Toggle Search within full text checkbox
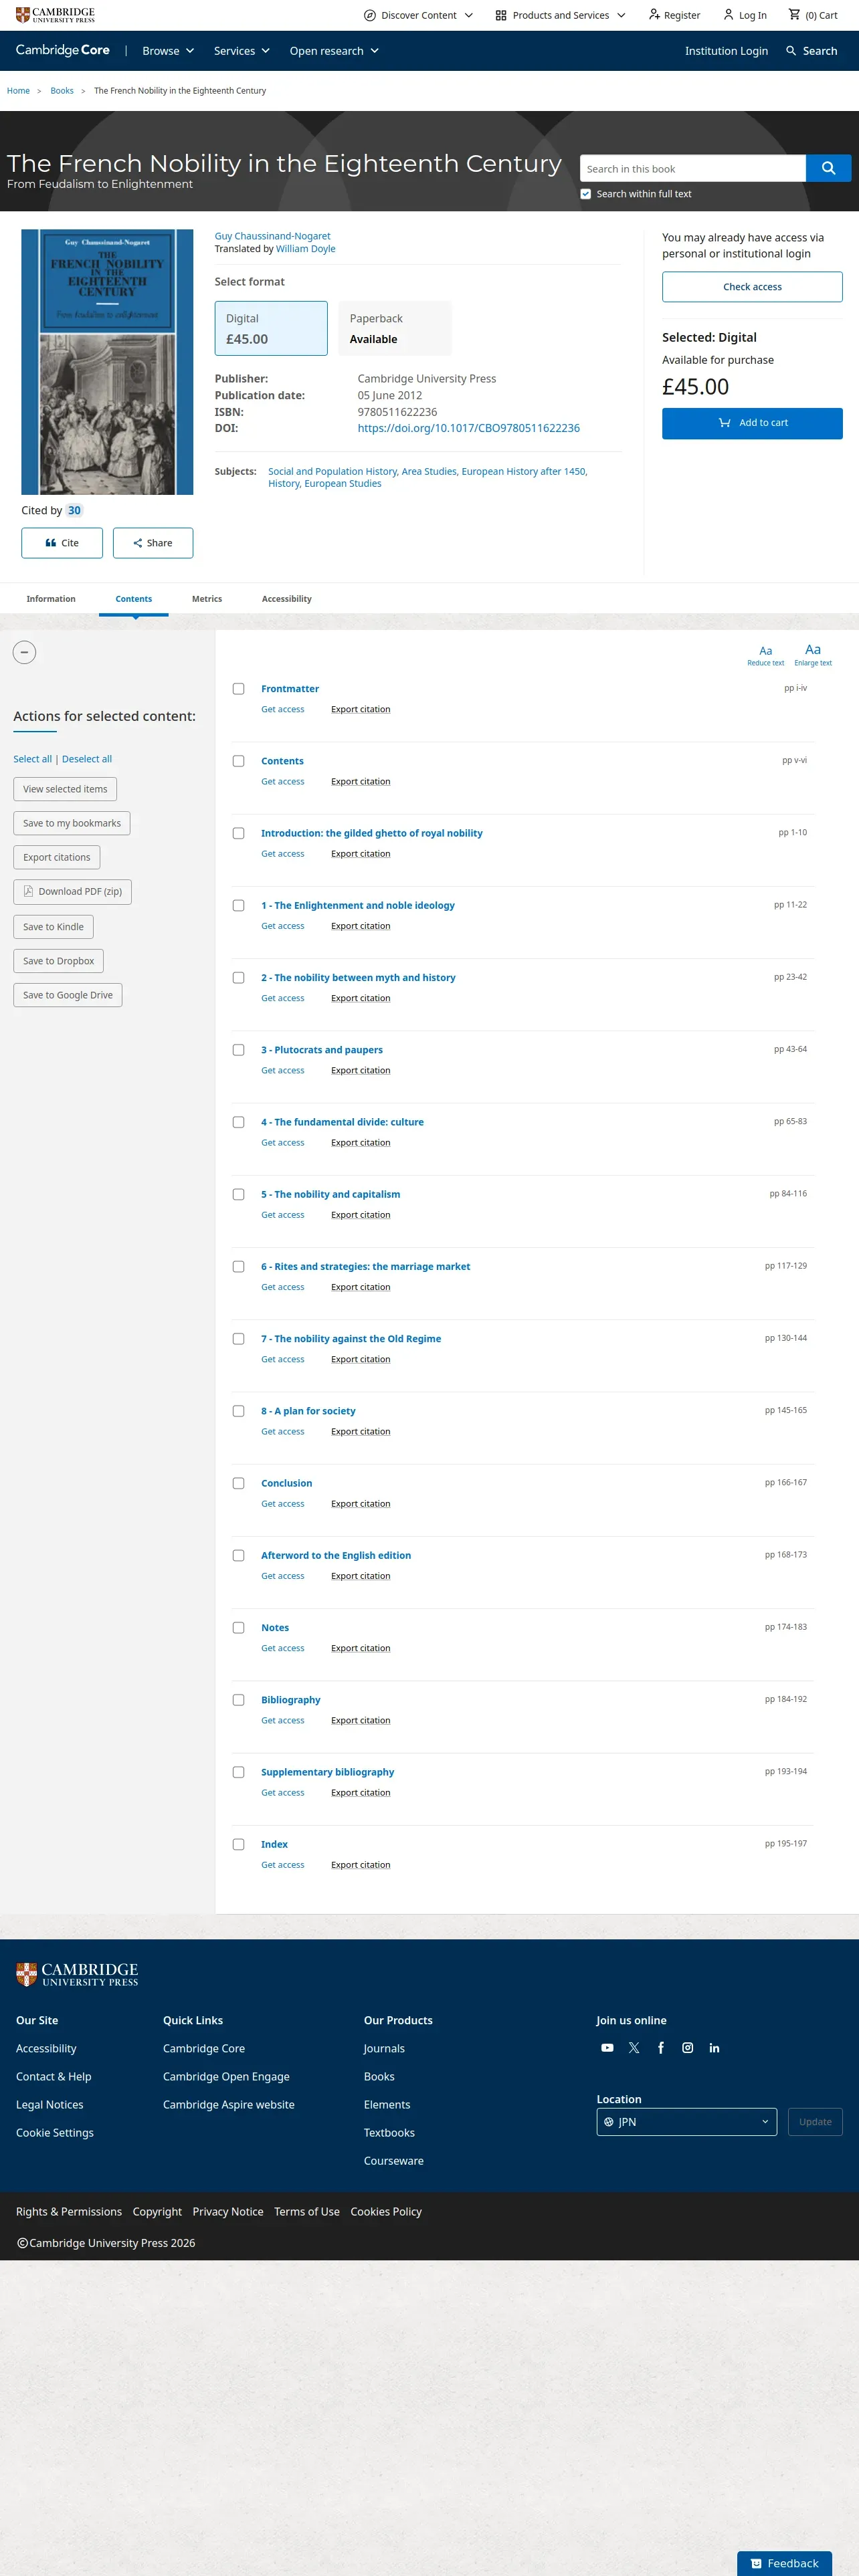 [x=586, y=194]
